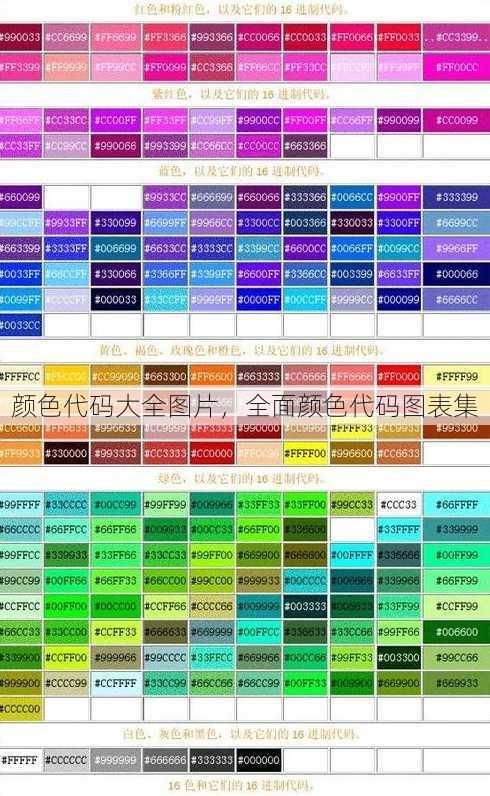Viewport: 490px width, 796px height.
Task: Pick the #330066 swatch
Action: pos(116,274)
